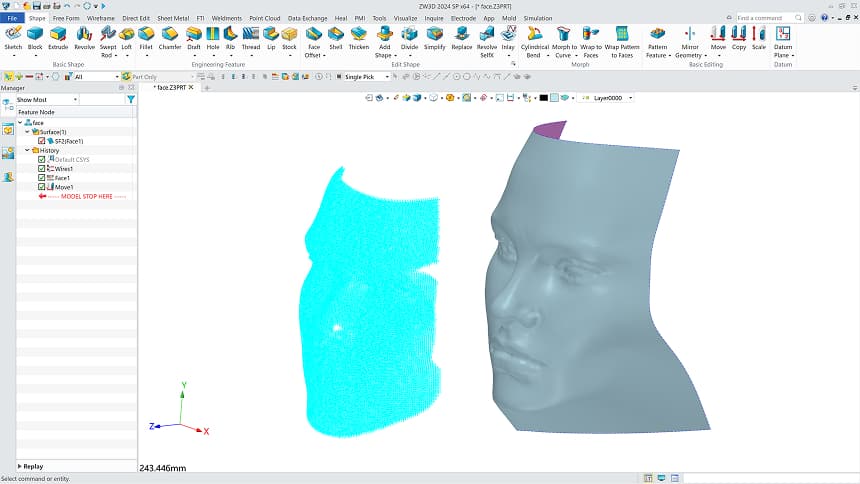
Task: Click the Revolve tool icon
Action: [85, 38]
